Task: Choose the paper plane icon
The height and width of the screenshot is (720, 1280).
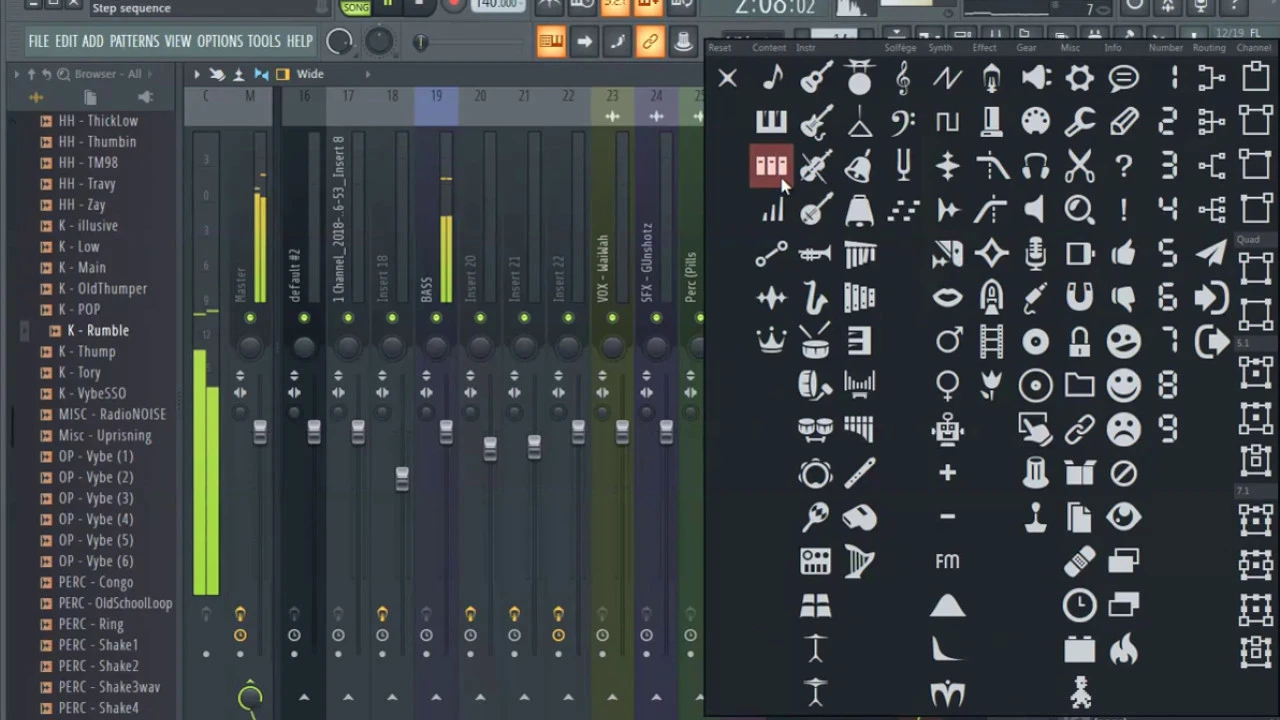Action: [1211, 253]
